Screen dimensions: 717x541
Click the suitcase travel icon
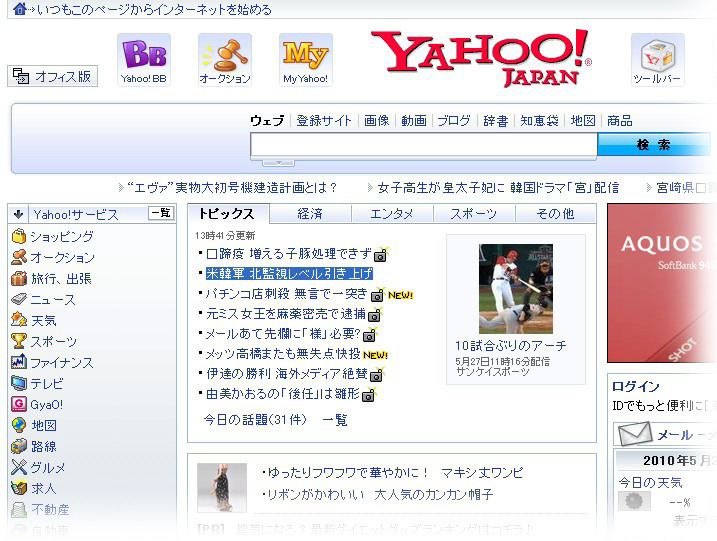click(19, 278)
